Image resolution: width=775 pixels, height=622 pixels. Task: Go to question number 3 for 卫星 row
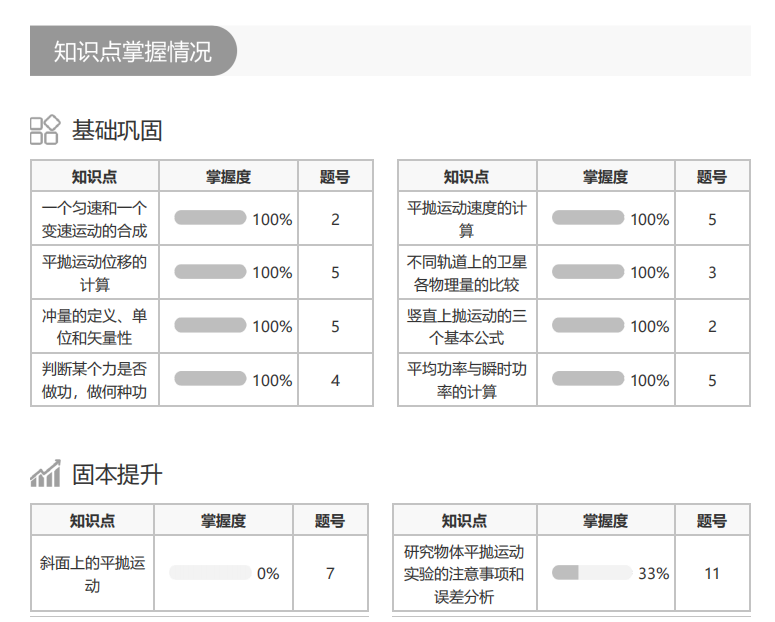click(712, 273)
